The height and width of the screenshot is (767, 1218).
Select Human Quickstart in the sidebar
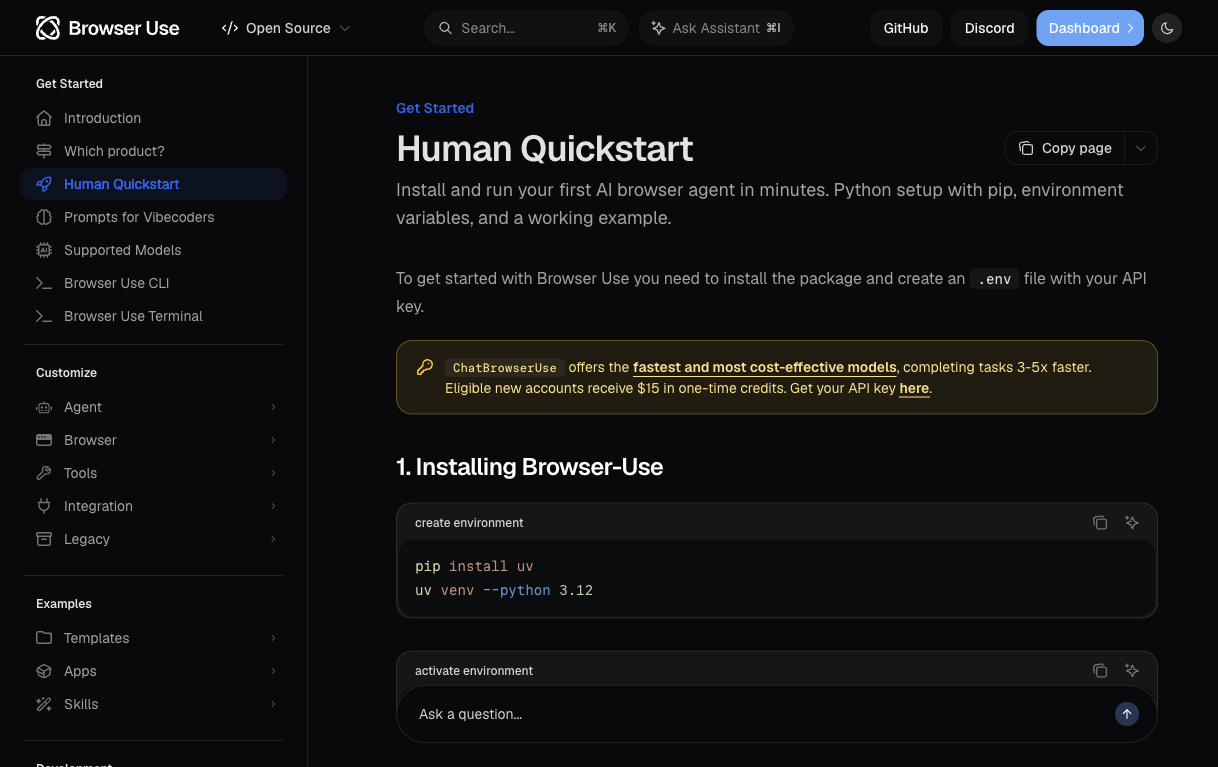[x=154, y=184]
